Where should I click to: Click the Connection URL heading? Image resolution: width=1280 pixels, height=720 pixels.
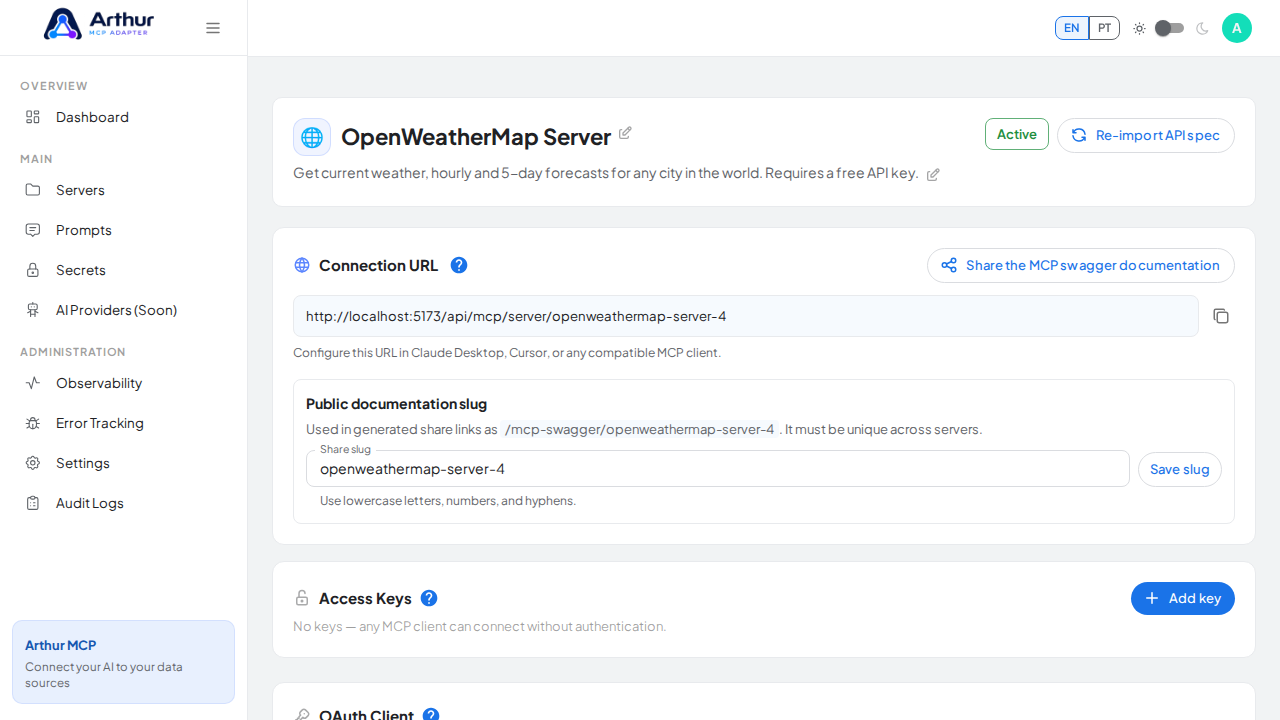[378, 265]
